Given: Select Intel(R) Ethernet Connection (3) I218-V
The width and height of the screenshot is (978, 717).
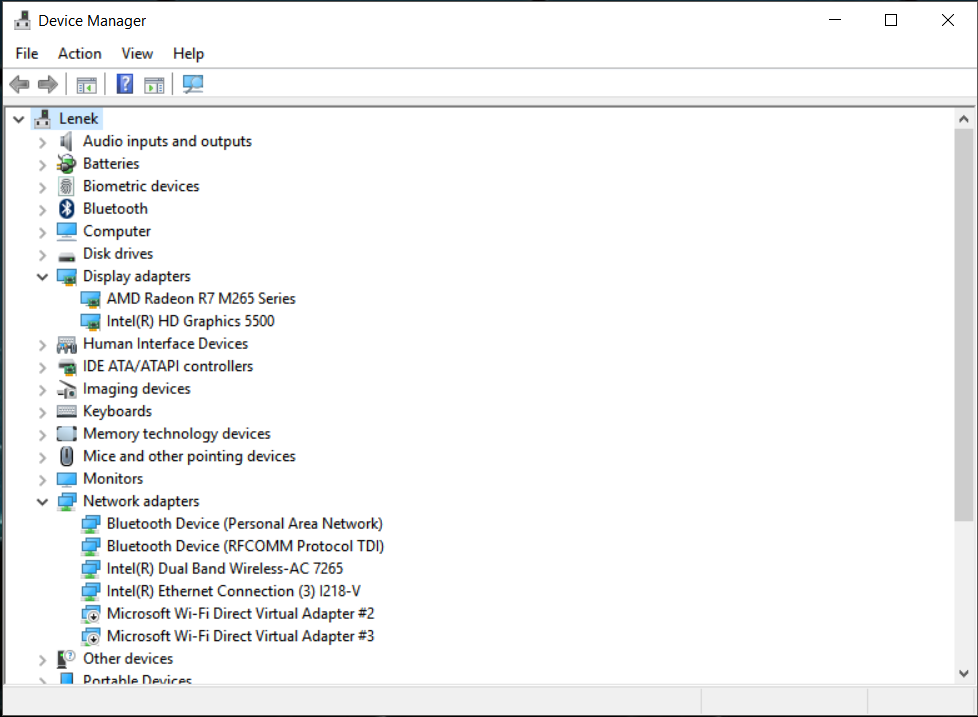Looking at the screenshot, I should pos(233,591).
